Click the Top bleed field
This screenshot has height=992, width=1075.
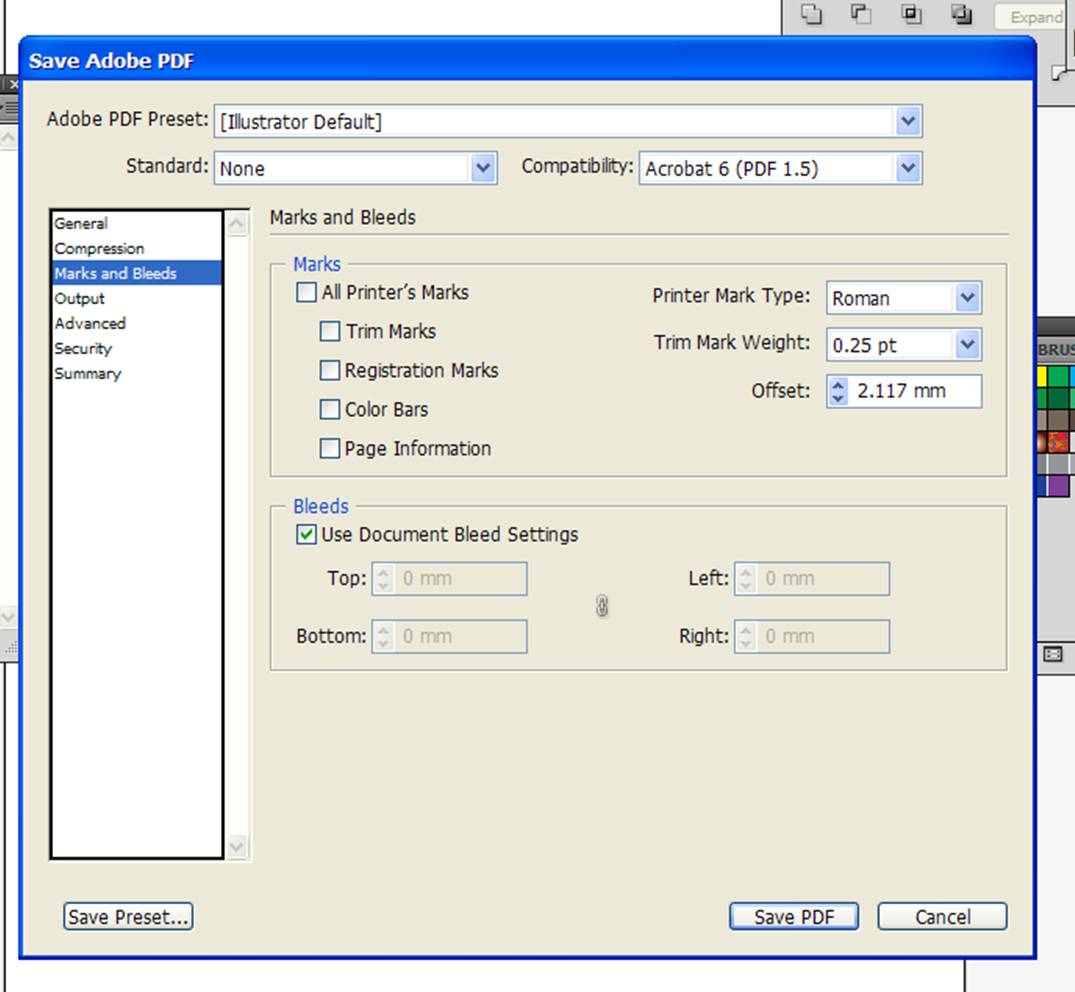click(x=449, y=579)
